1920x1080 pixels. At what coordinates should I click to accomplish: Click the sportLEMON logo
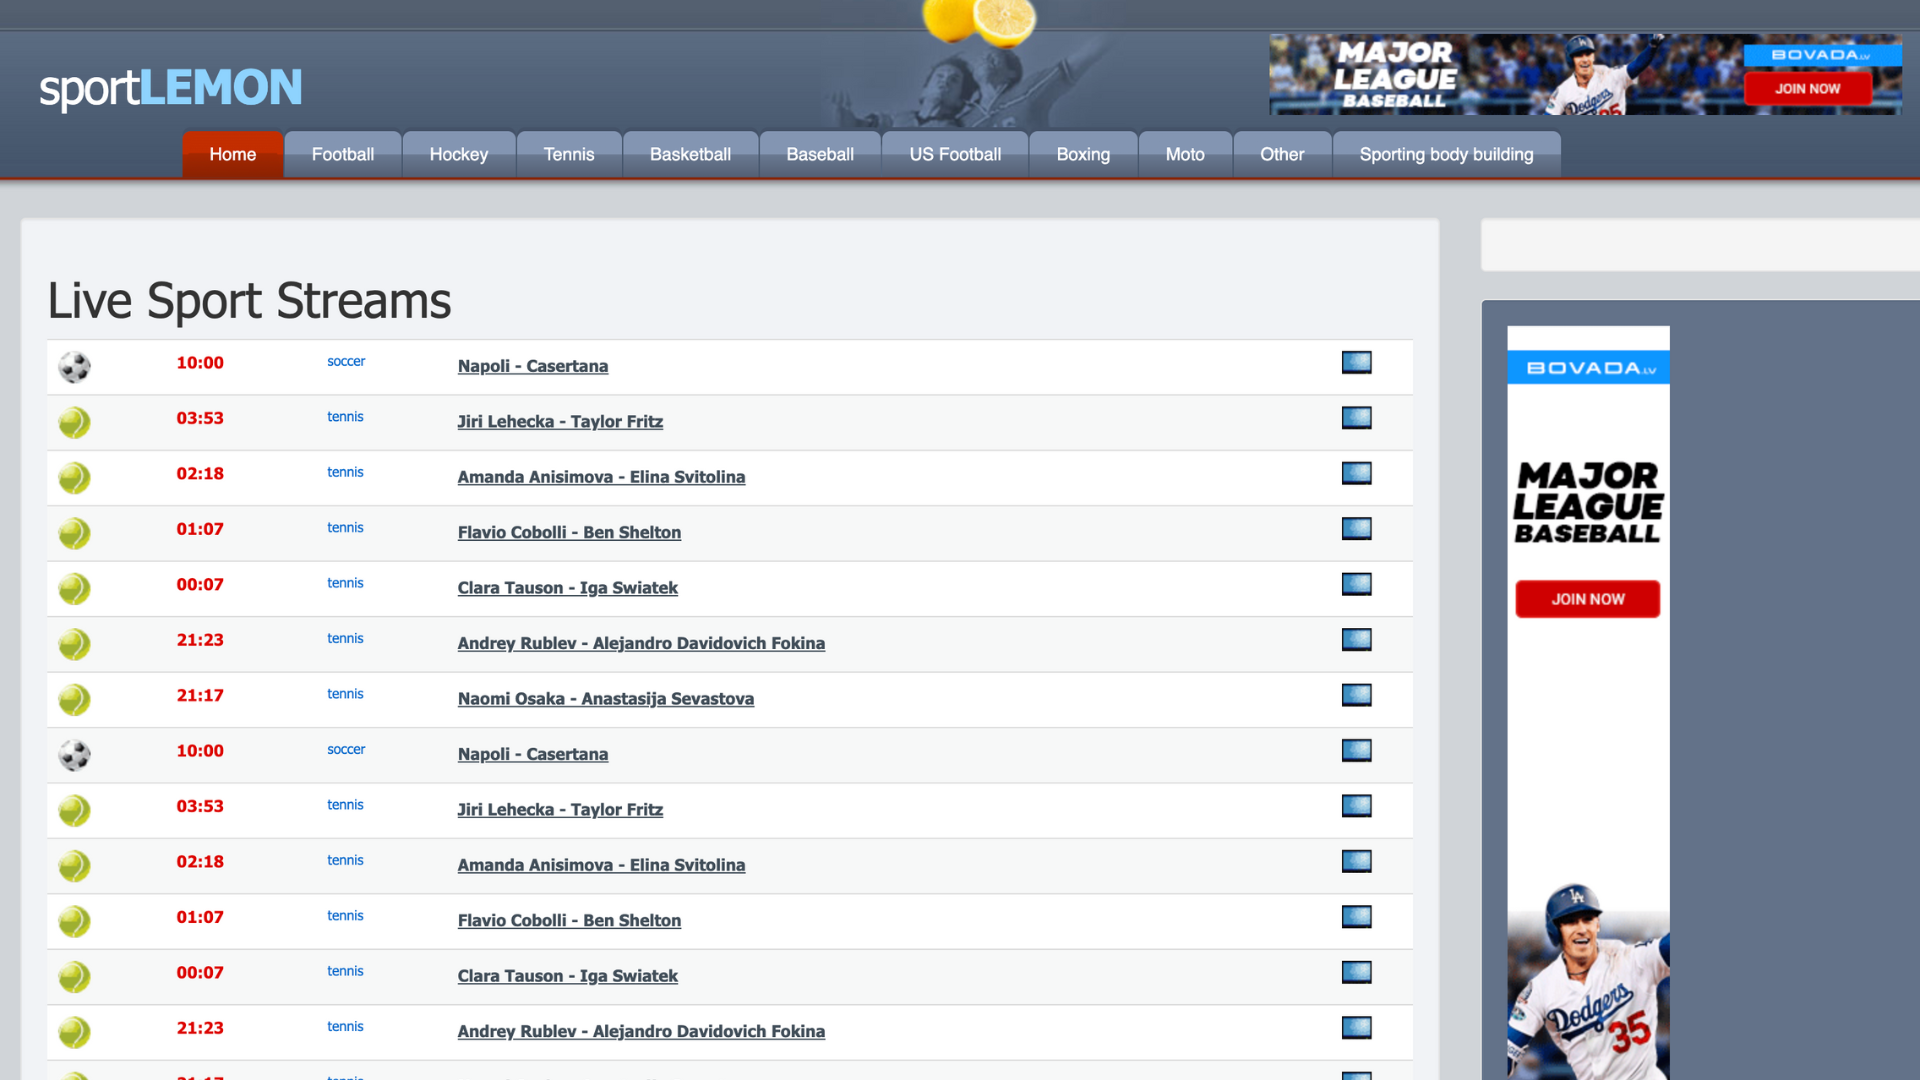[x=170, y=88]
